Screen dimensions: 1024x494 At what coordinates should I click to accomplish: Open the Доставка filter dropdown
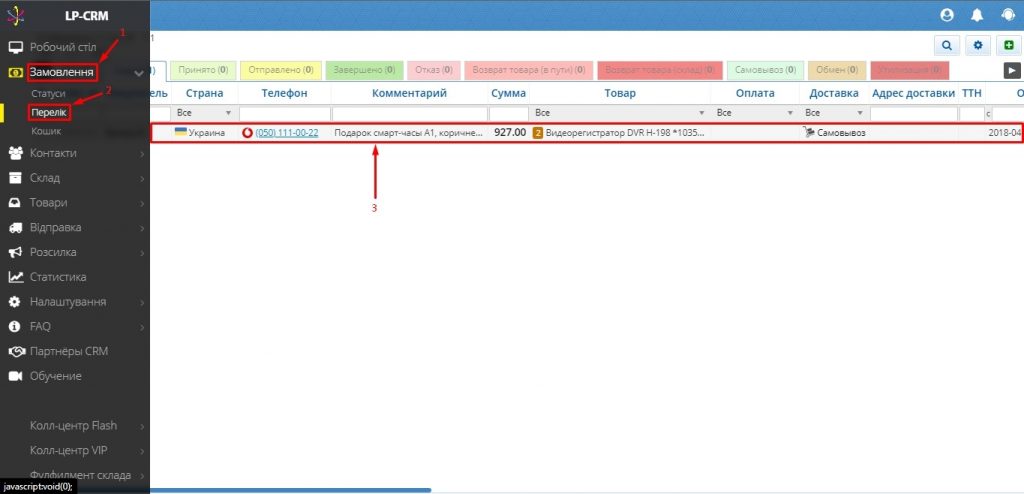tap(835, 113)
